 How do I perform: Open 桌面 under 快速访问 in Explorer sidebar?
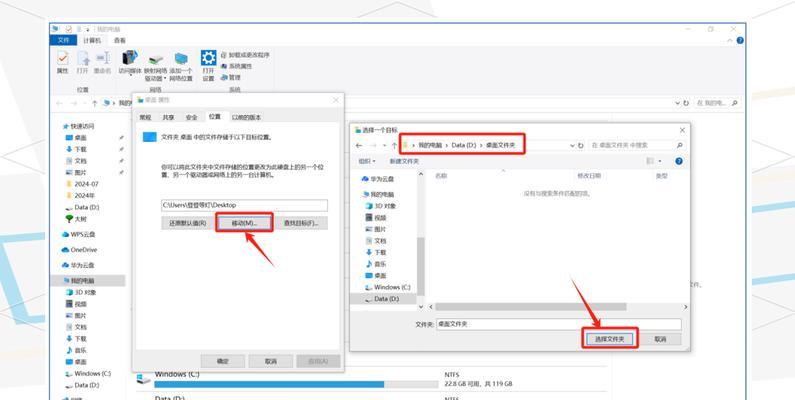(77, 138)
